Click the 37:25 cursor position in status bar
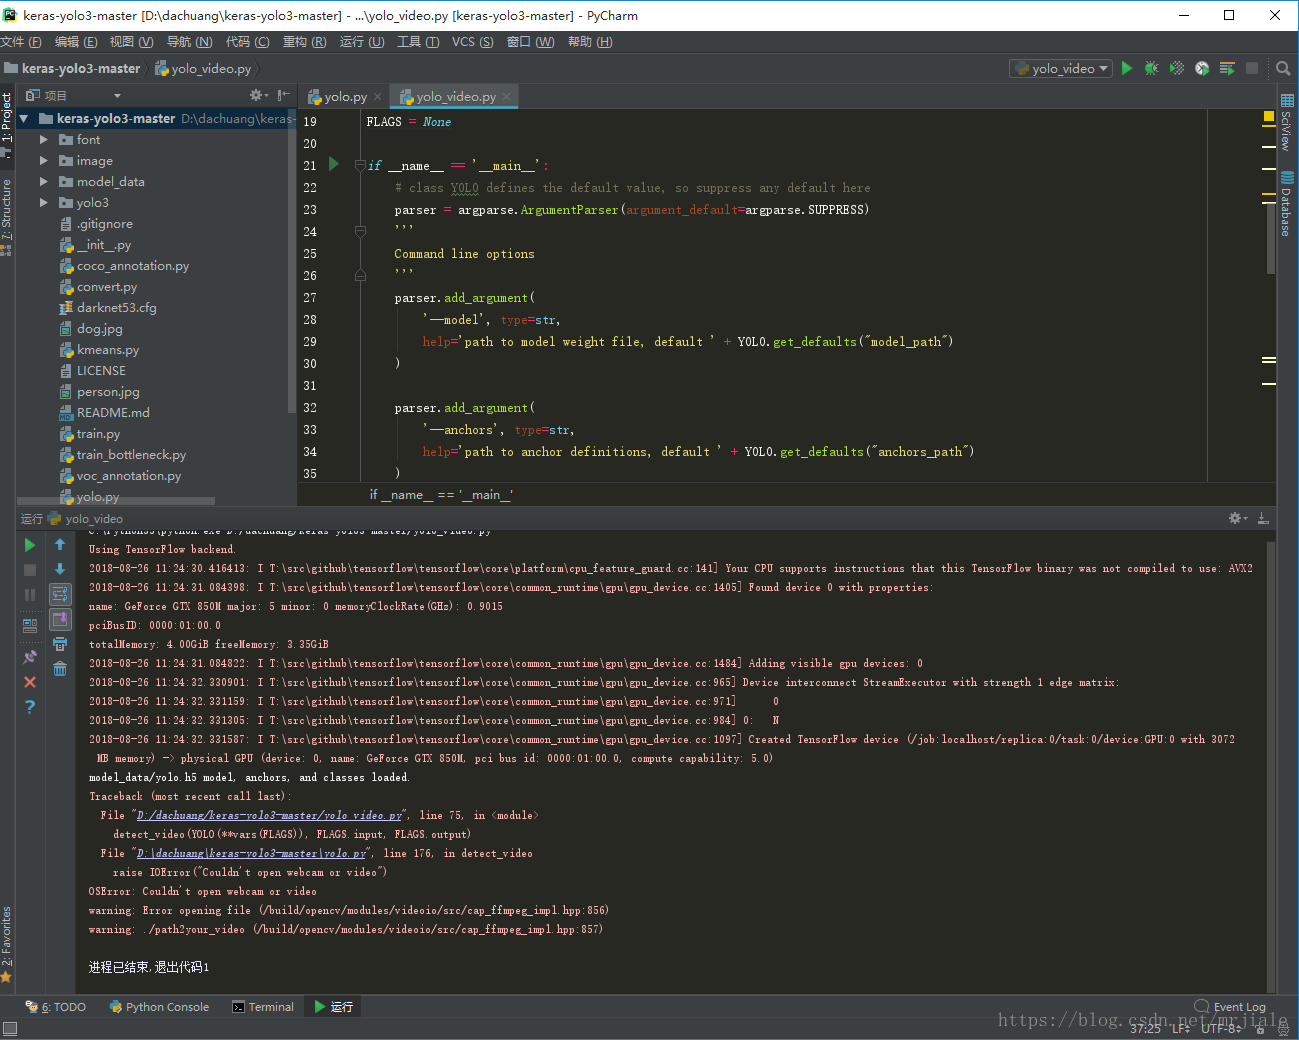This screenshot has width=1299, height=1040. 1145,1028
